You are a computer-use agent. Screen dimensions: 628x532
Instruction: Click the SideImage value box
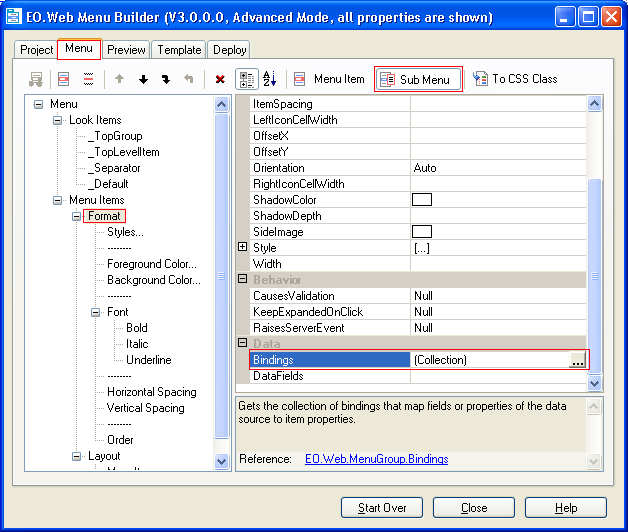[x=422, y=232]
